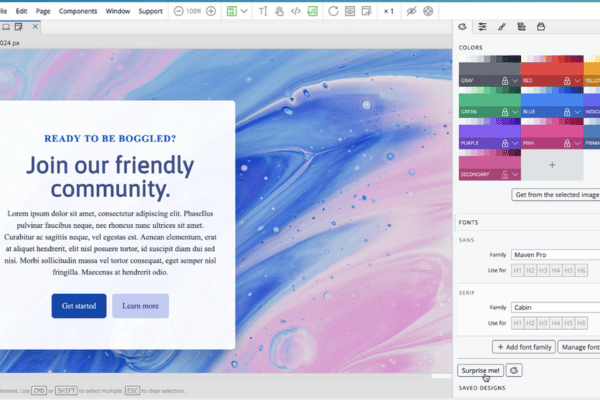Open the Components menu
The width and height of the screenshot is (600, 400).
click(78, 11)
